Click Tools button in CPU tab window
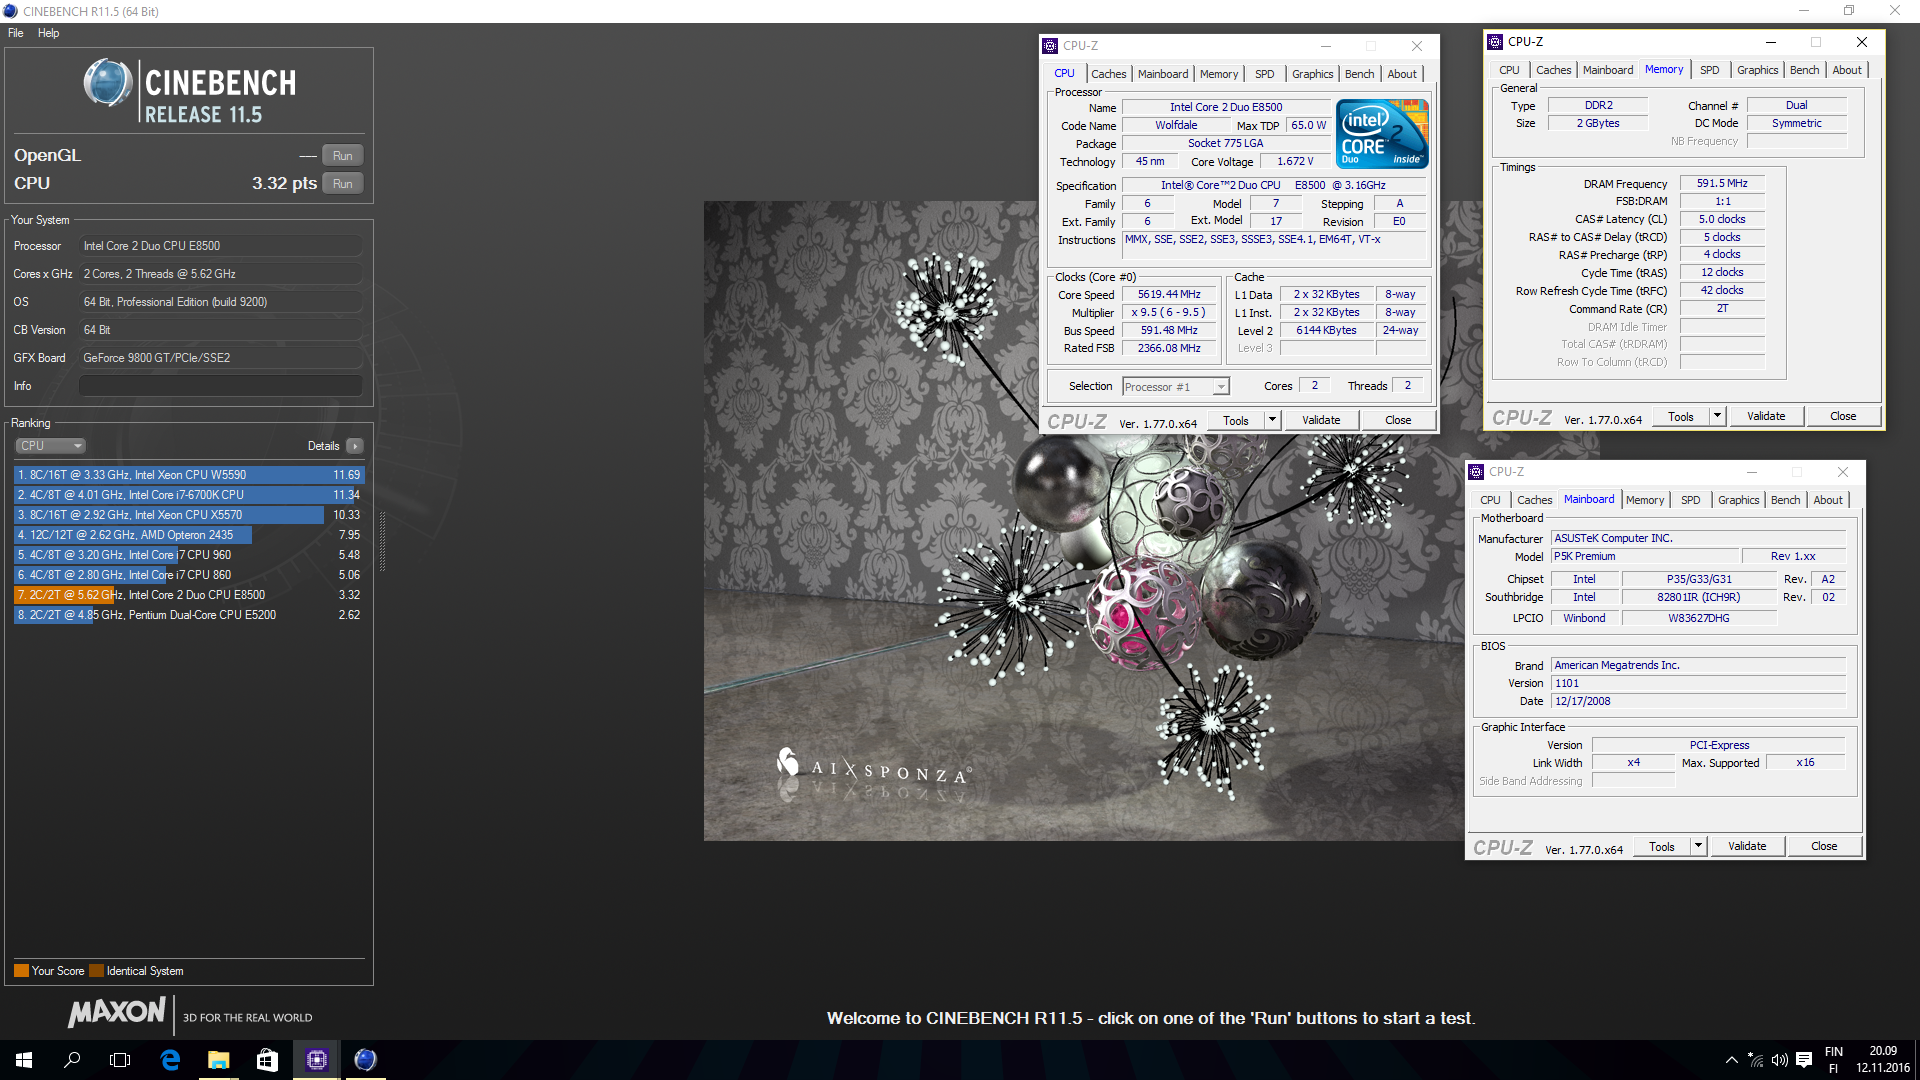 tap(1236, 420)
